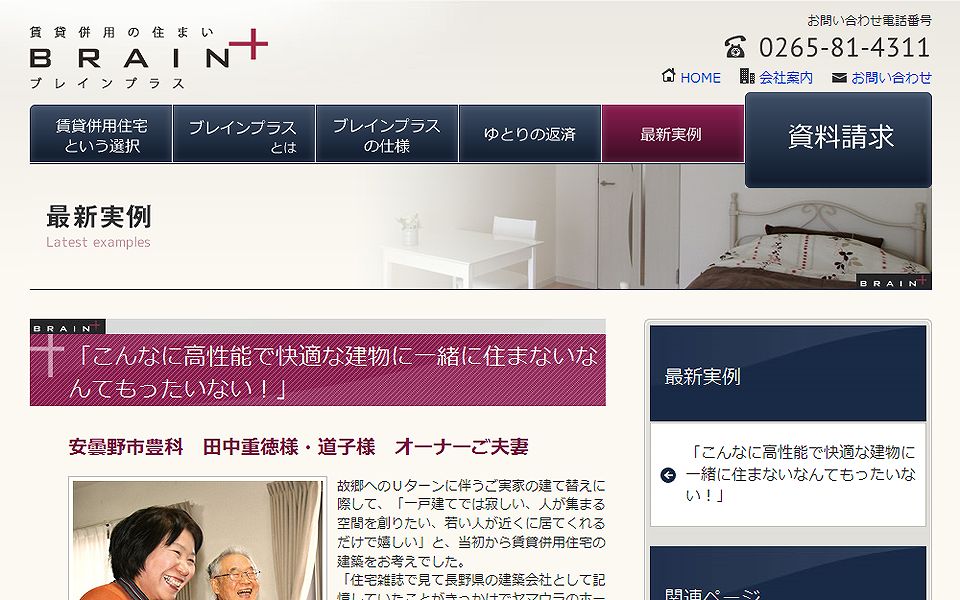Screen dimensions: 960x600
Task: Open the sidebar article link about 高性能で快適な建物
Action: (x=800, y=474)
